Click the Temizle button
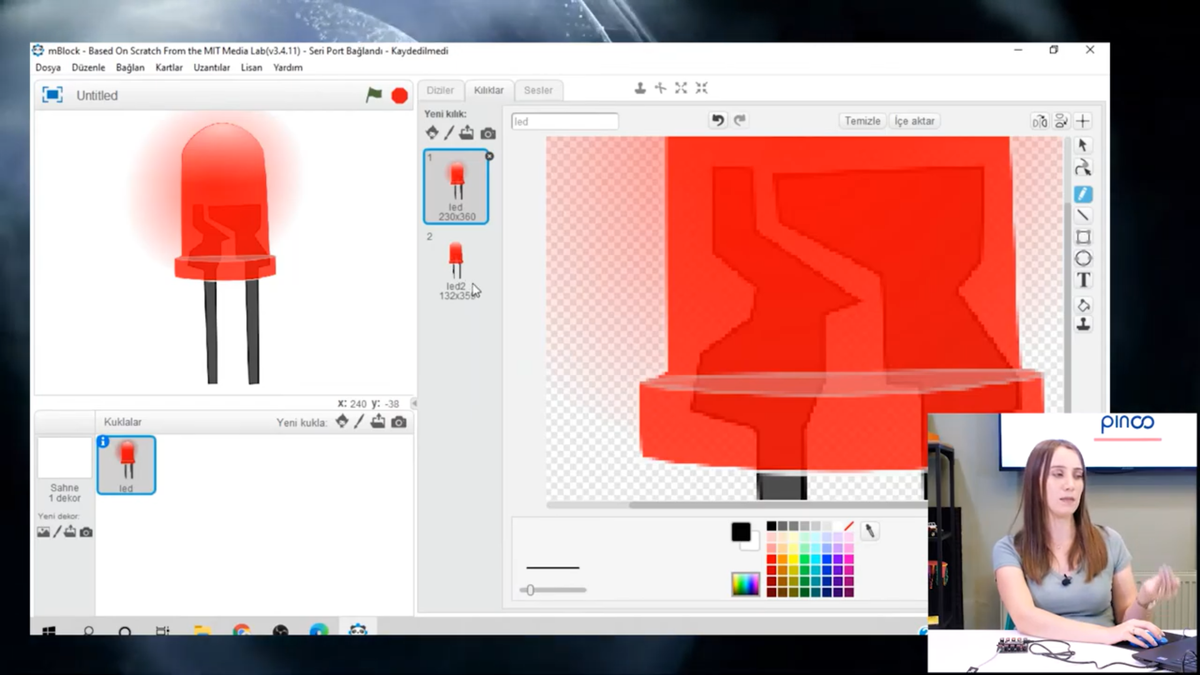The width and height of the screenshot is (1200, 675). pyautogui.click(x=862, y=121)
